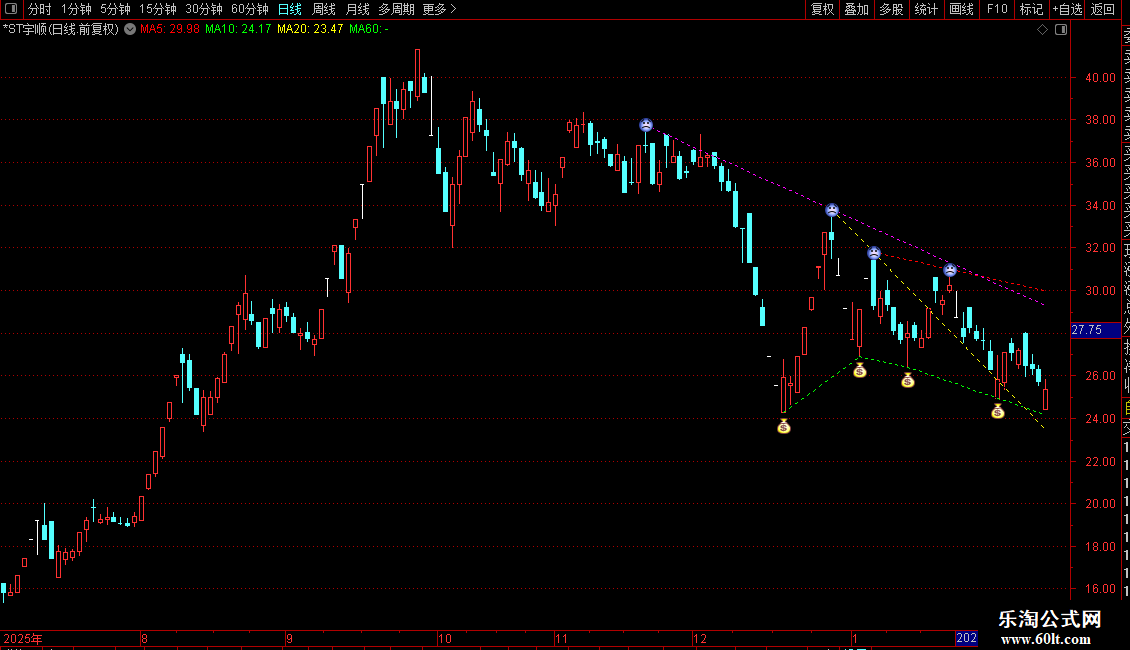The image size is (1130, 650).
Task: Click the 32.00 price axis label
Action: tap(1100, 248)
